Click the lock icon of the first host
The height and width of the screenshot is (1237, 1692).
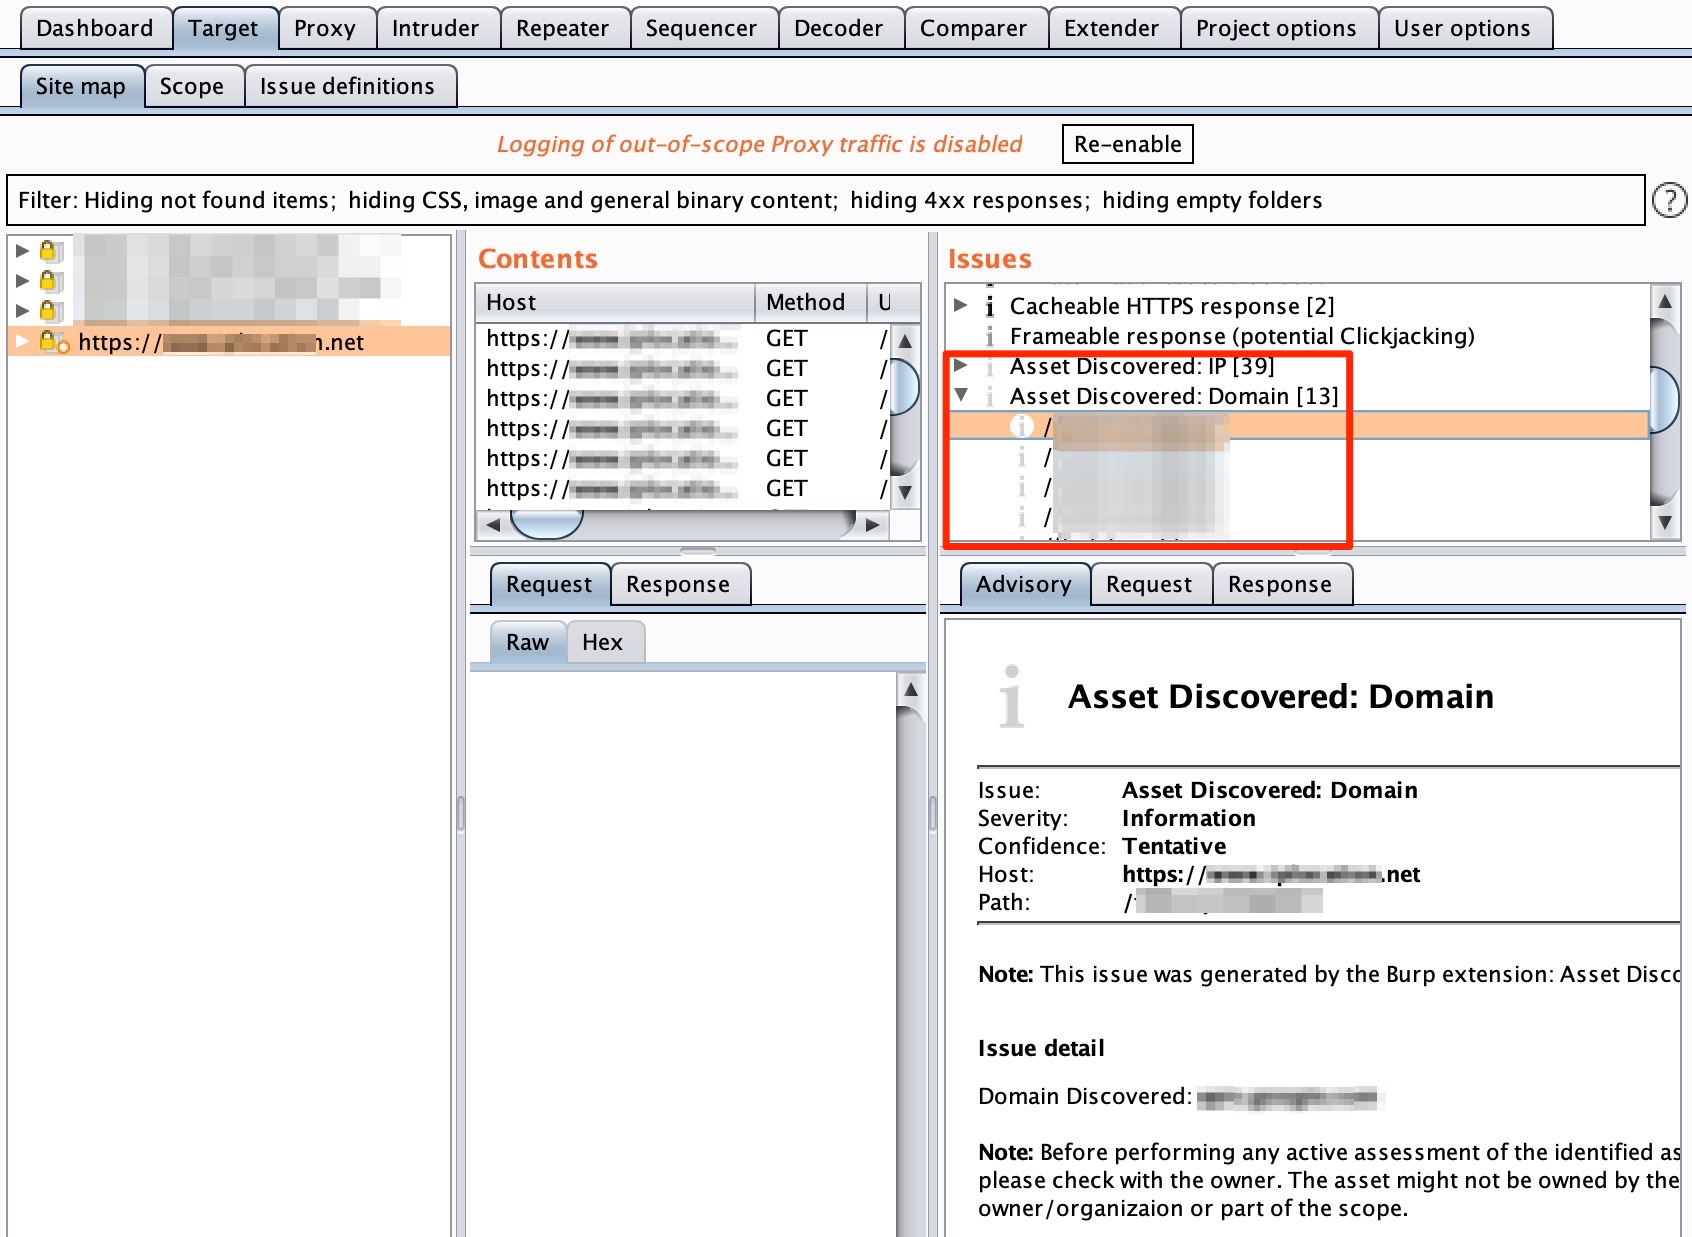click(x=51, y=250)
